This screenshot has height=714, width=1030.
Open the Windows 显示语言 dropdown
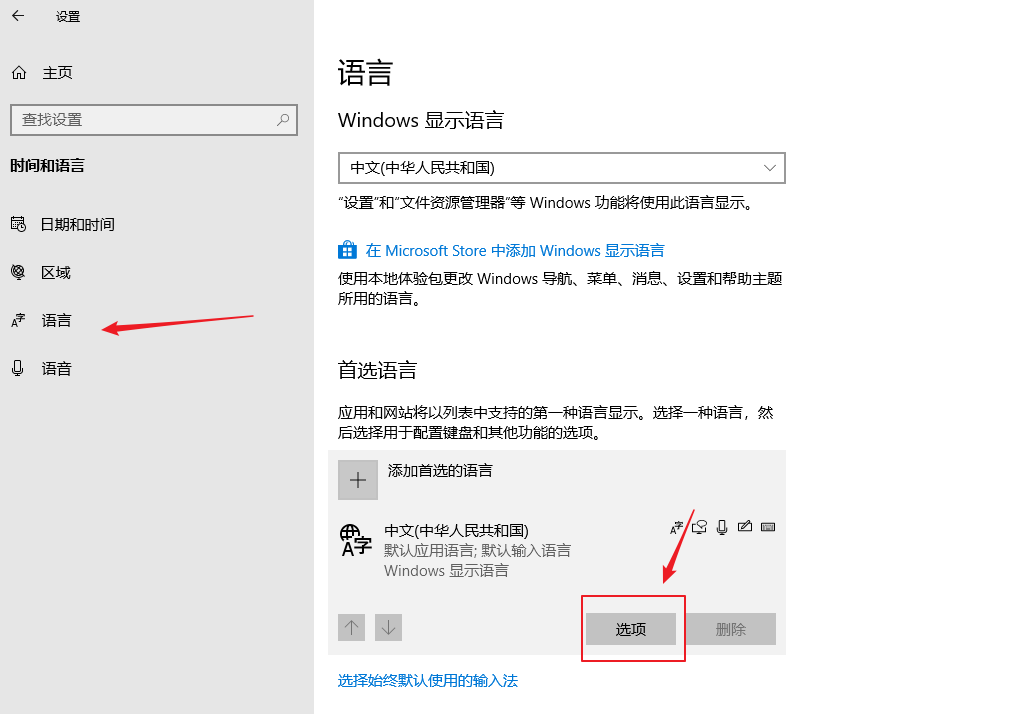click(x=562, y=168)
